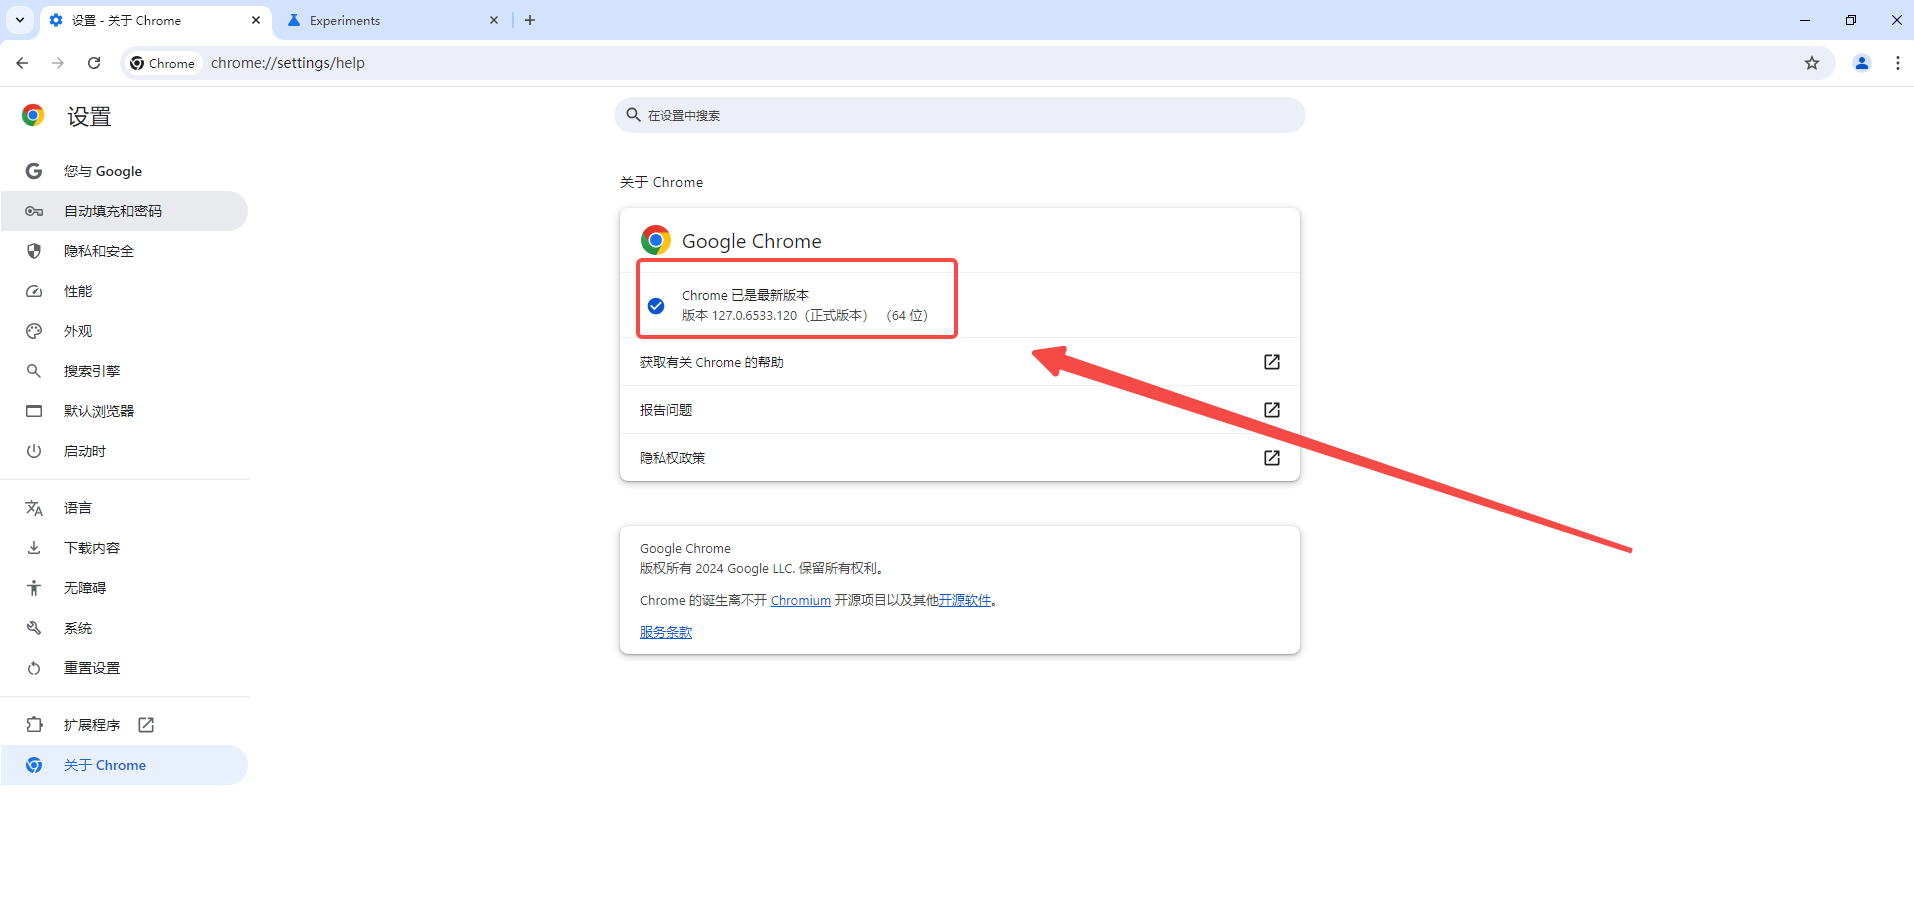Open 语言 settings section
This screenshot has height=921, width=1914.
pos(124,508)
